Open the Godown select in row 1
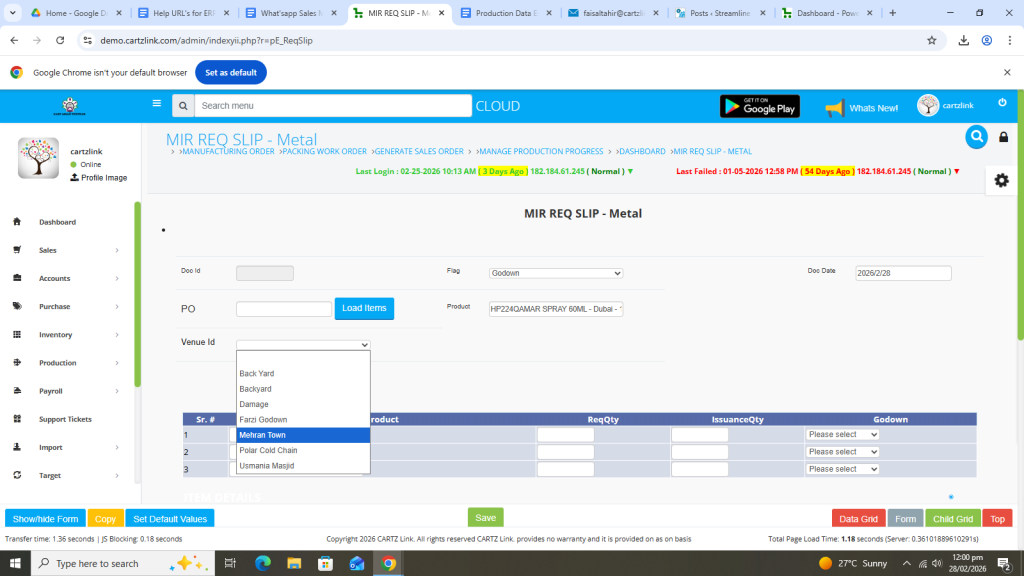 point(842,435)
